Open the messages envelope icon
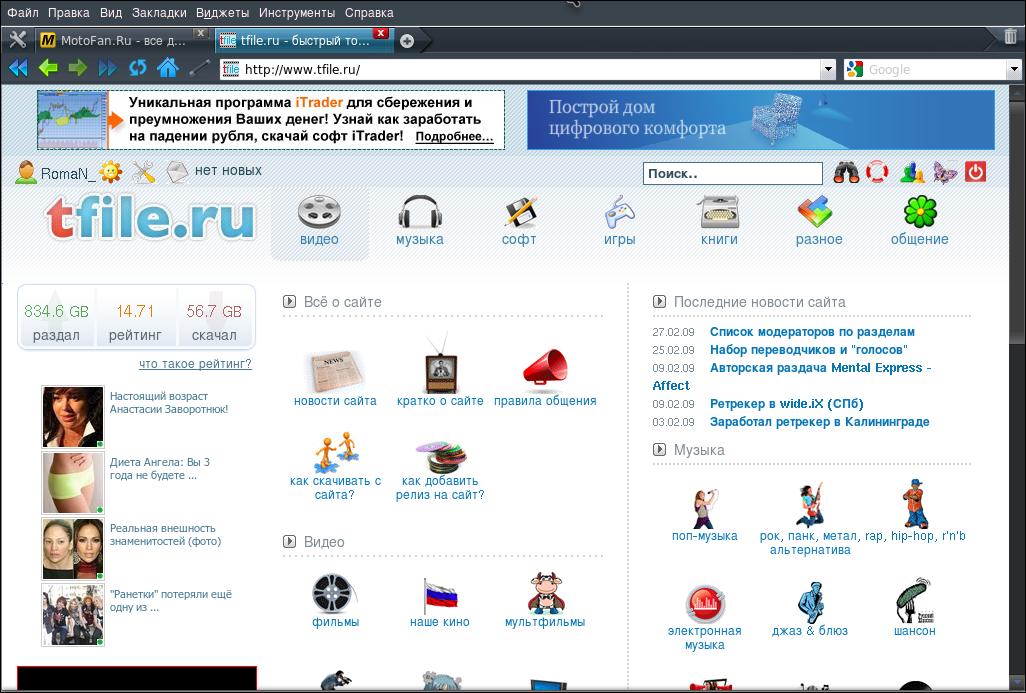The image size is (1026, 693). pyautogui.click(x=177, y=172)
